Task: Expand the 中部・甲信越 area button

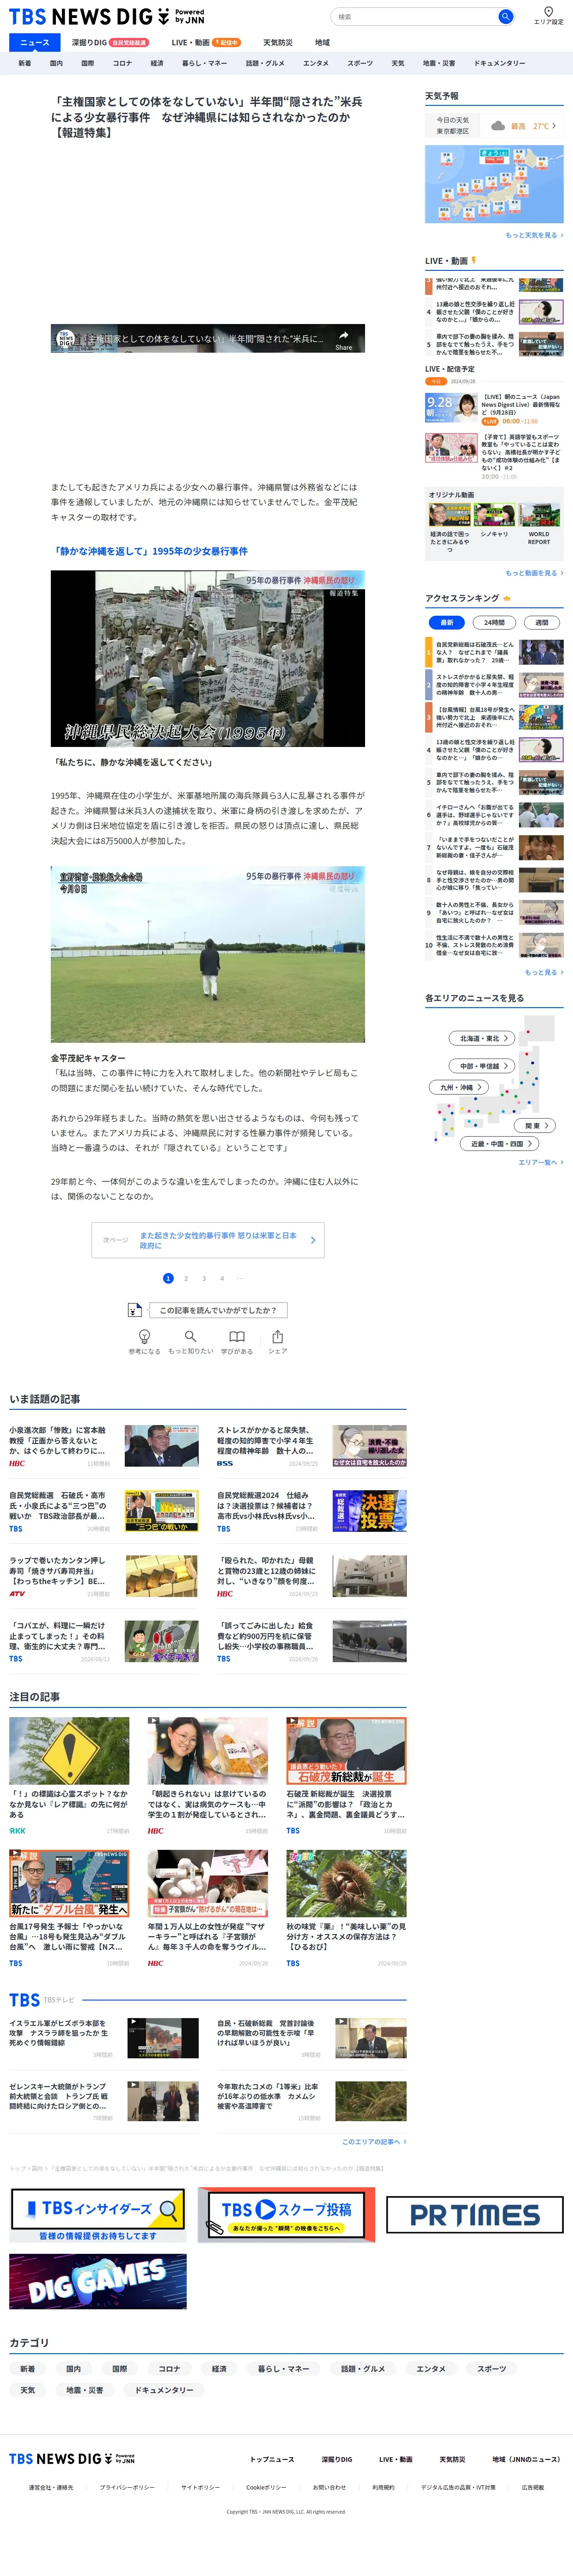Action: [x=483, y=1066]
